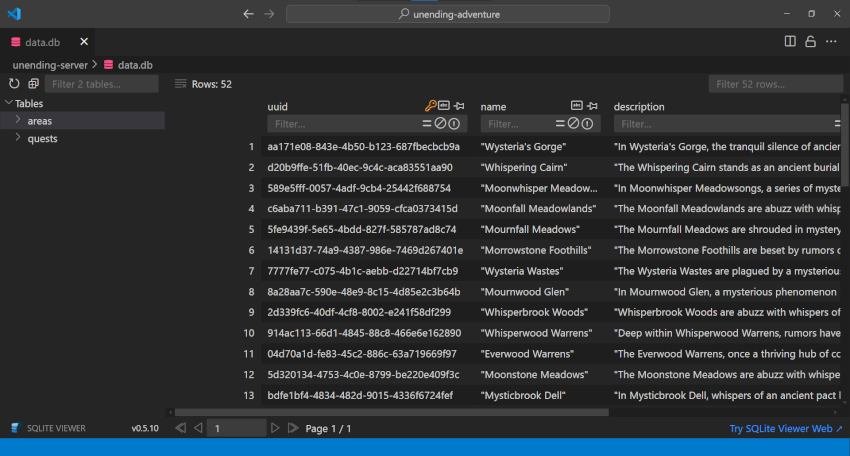Expand the quests table node
This screenshot has height=456, width=850.
click(18, 139)
